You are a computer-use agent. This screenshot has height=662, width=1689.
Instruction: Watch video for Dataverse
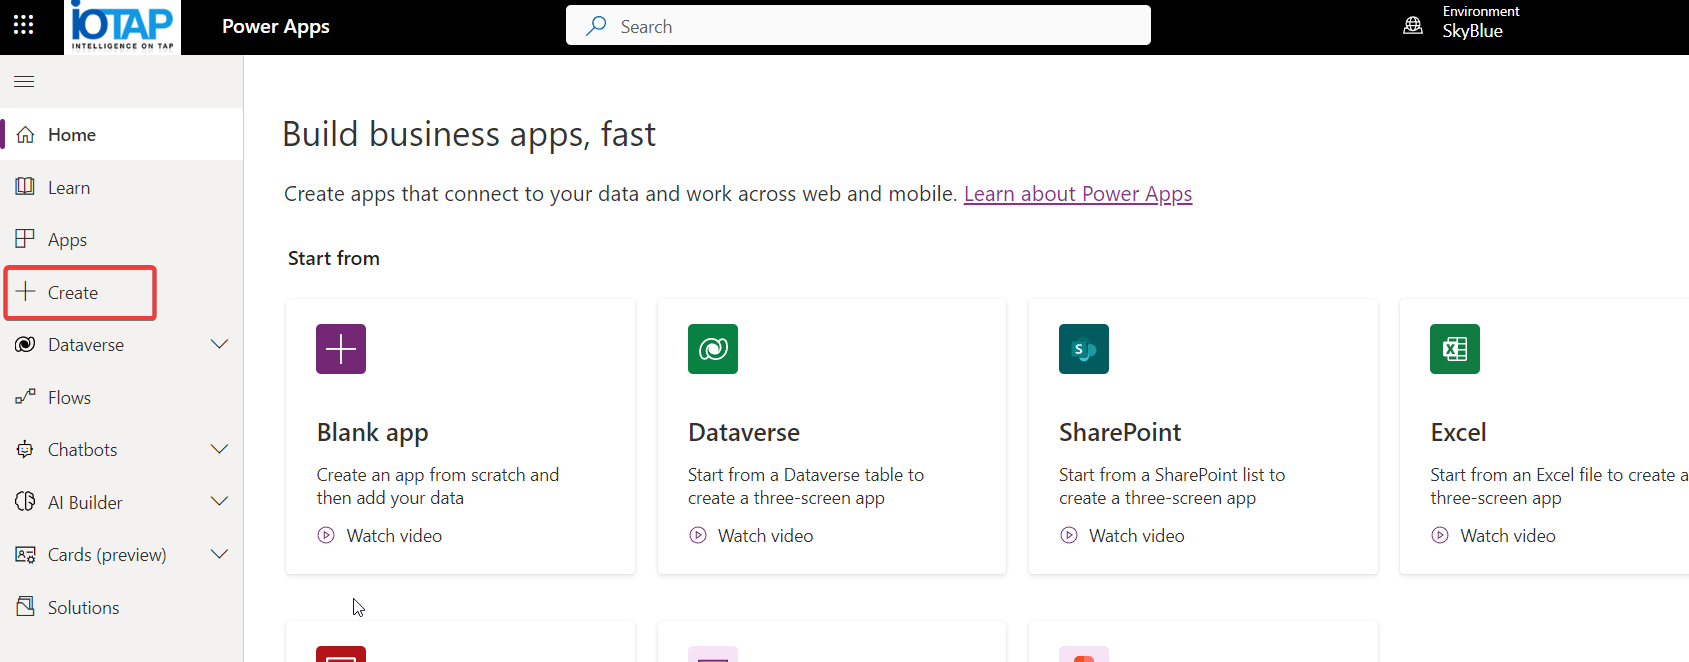click(766, 536)
